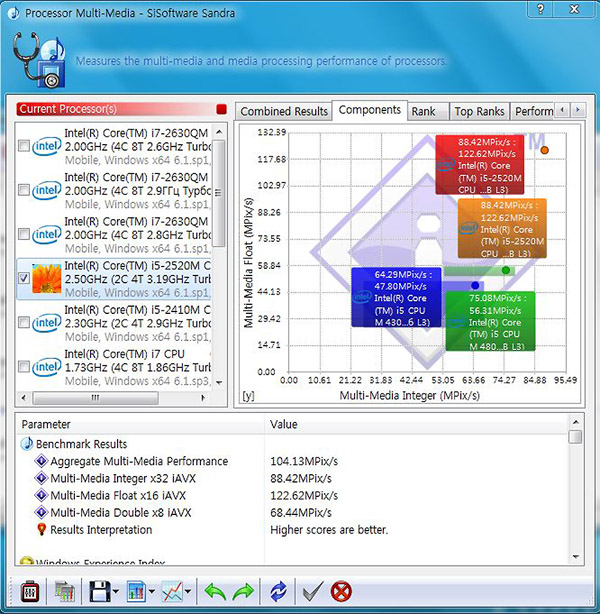Click the Value column header

tap(416, 424)
